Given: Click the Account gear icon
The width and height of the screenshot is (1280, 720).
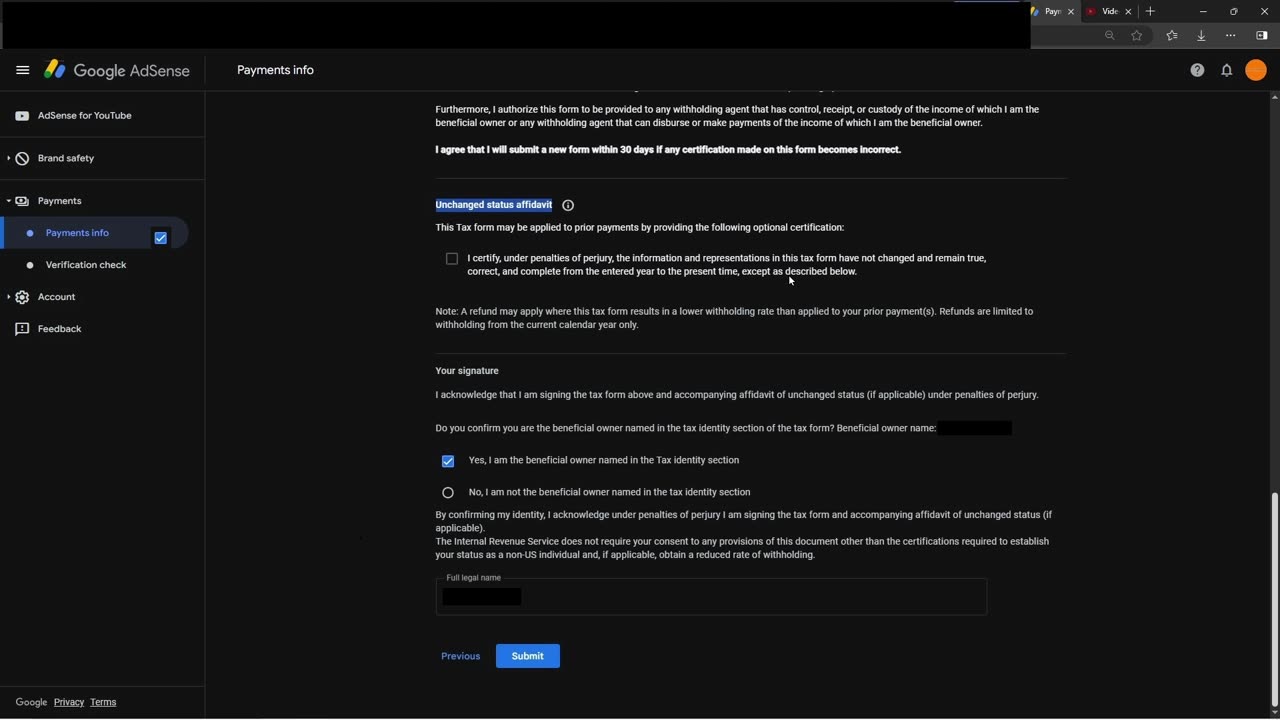Looking at the screenshot, I should tap(22, 297).
